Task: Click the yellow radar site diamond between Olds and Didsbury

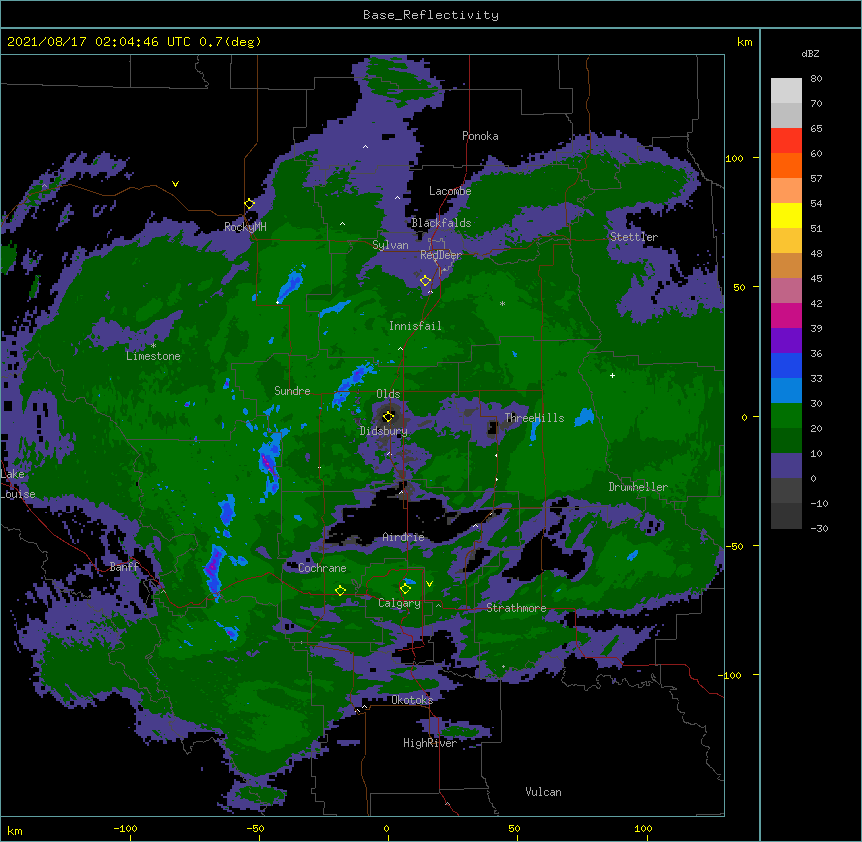Action: click(x=388, y=416)
